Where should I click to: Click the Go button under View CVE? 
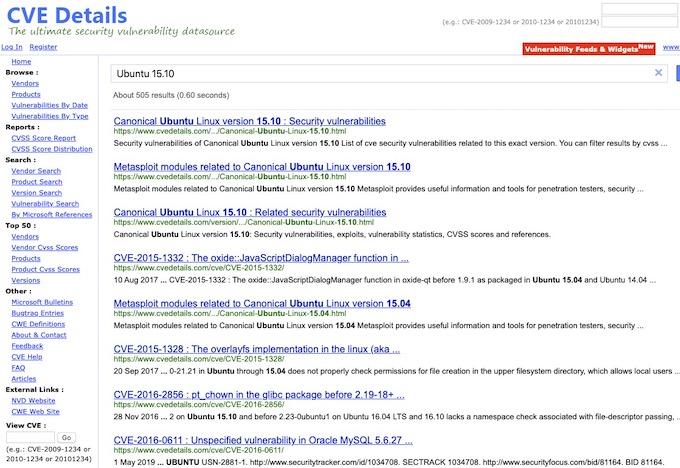66,437
